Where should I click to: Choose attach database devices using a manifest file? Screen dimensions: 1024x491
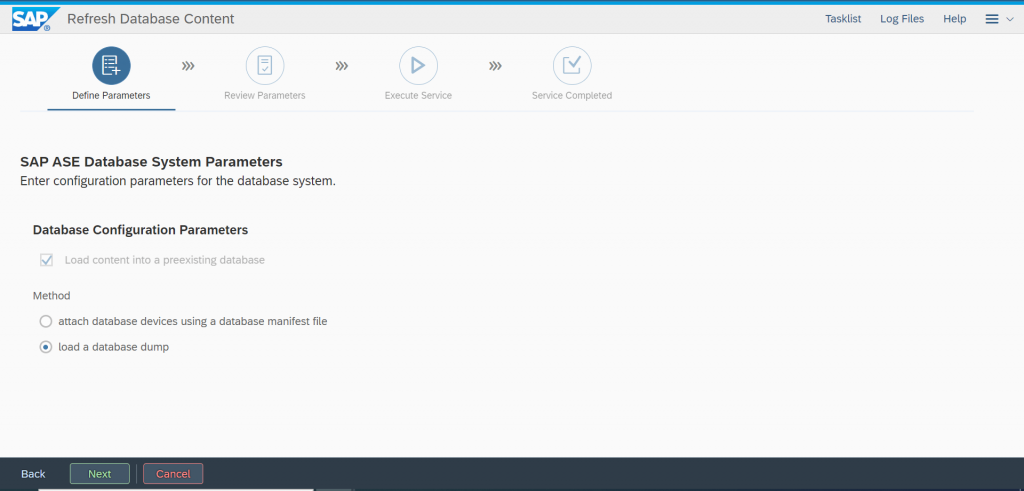pos(46,321)
